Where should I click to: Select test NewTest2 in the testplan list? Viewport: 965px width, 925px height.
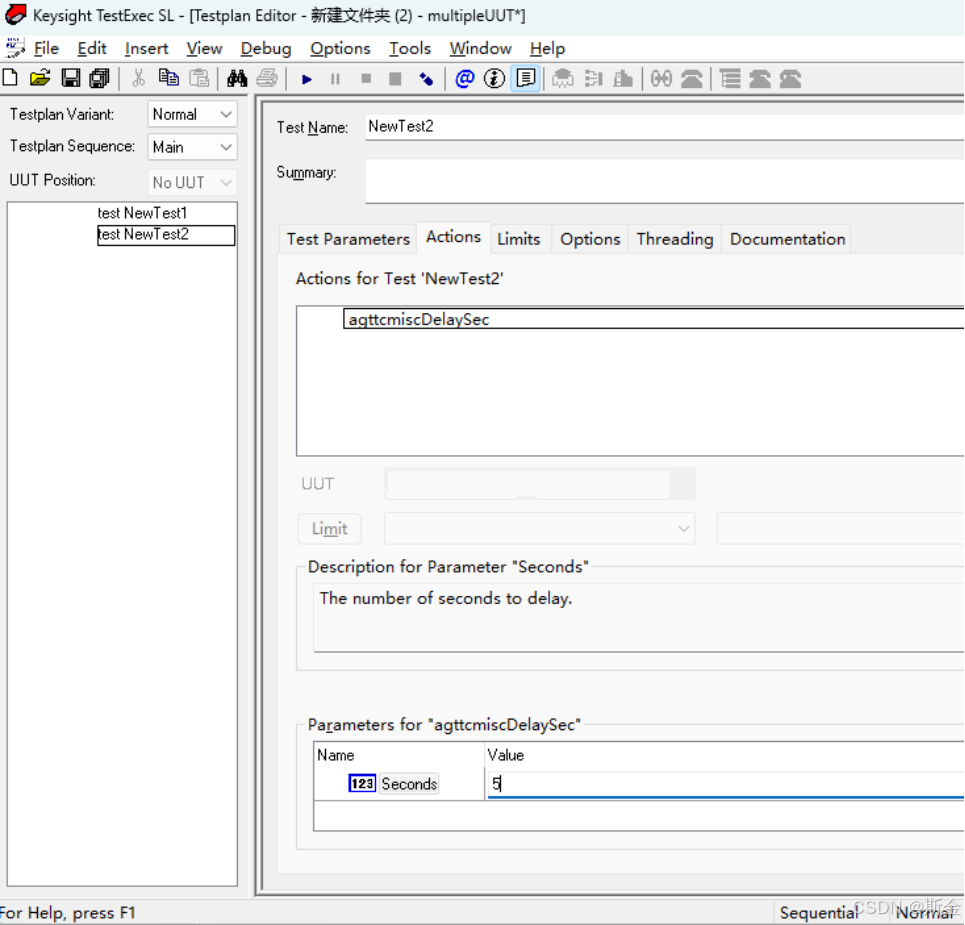tap(166, 234)
